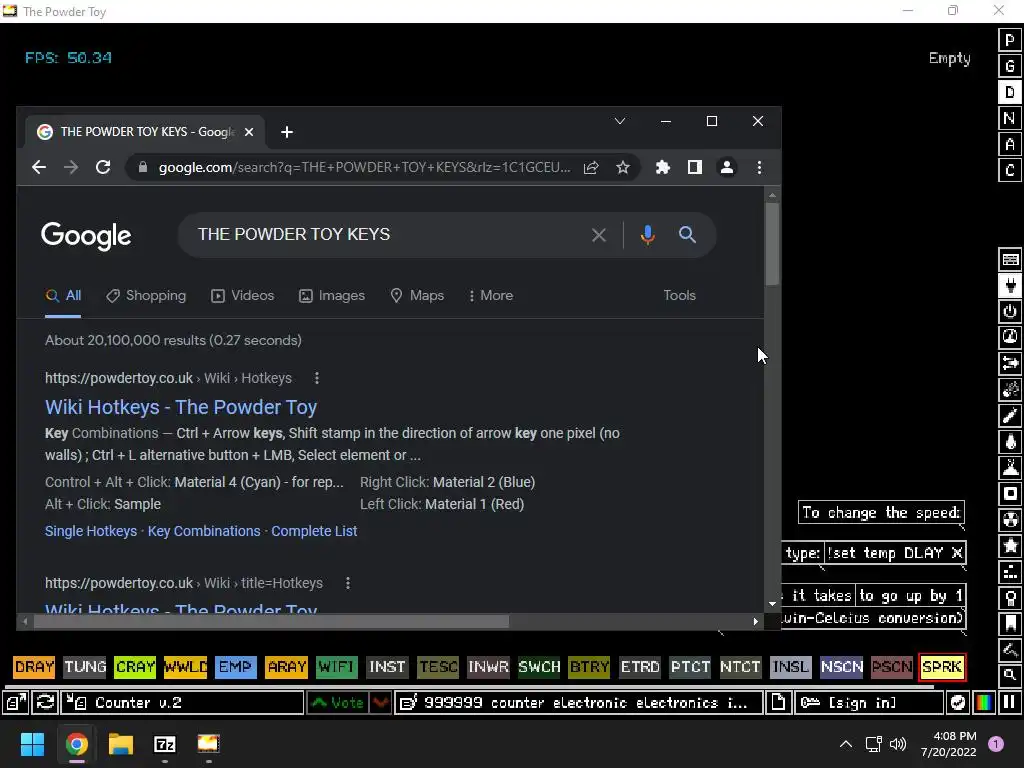Open the Powder Toy console C button
Image resolution: width=1024 pixels, height=768 pixels.
[x=1010, y=170]
